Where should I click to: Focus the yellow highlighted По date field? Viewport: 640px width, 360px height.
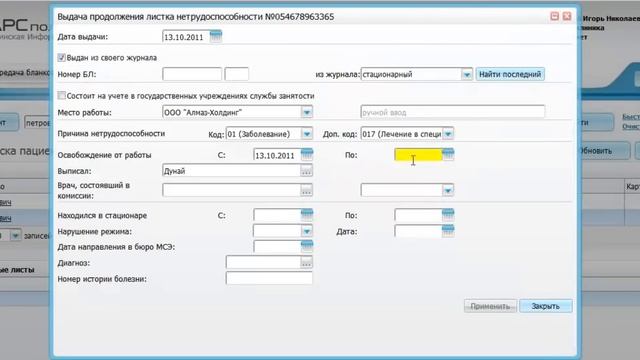(418, 155)
